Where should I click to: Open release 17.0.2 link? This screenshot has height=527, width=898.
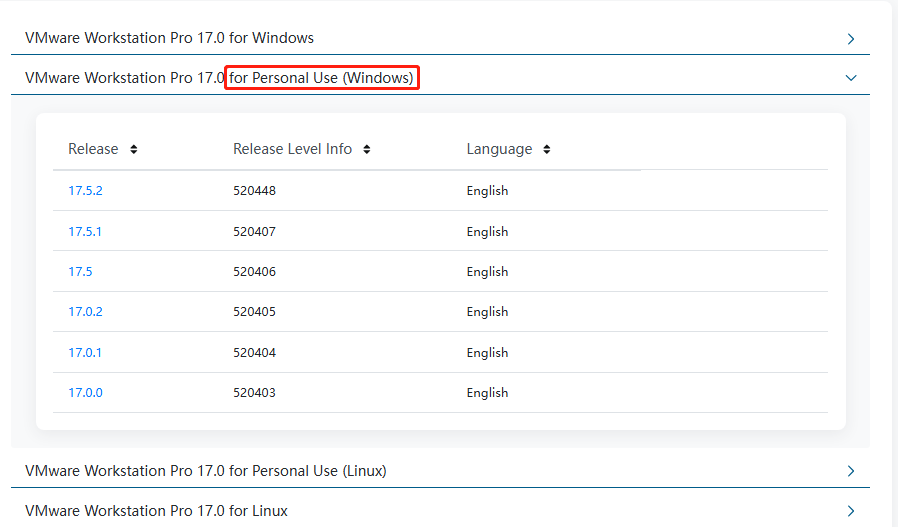[85, 312]
